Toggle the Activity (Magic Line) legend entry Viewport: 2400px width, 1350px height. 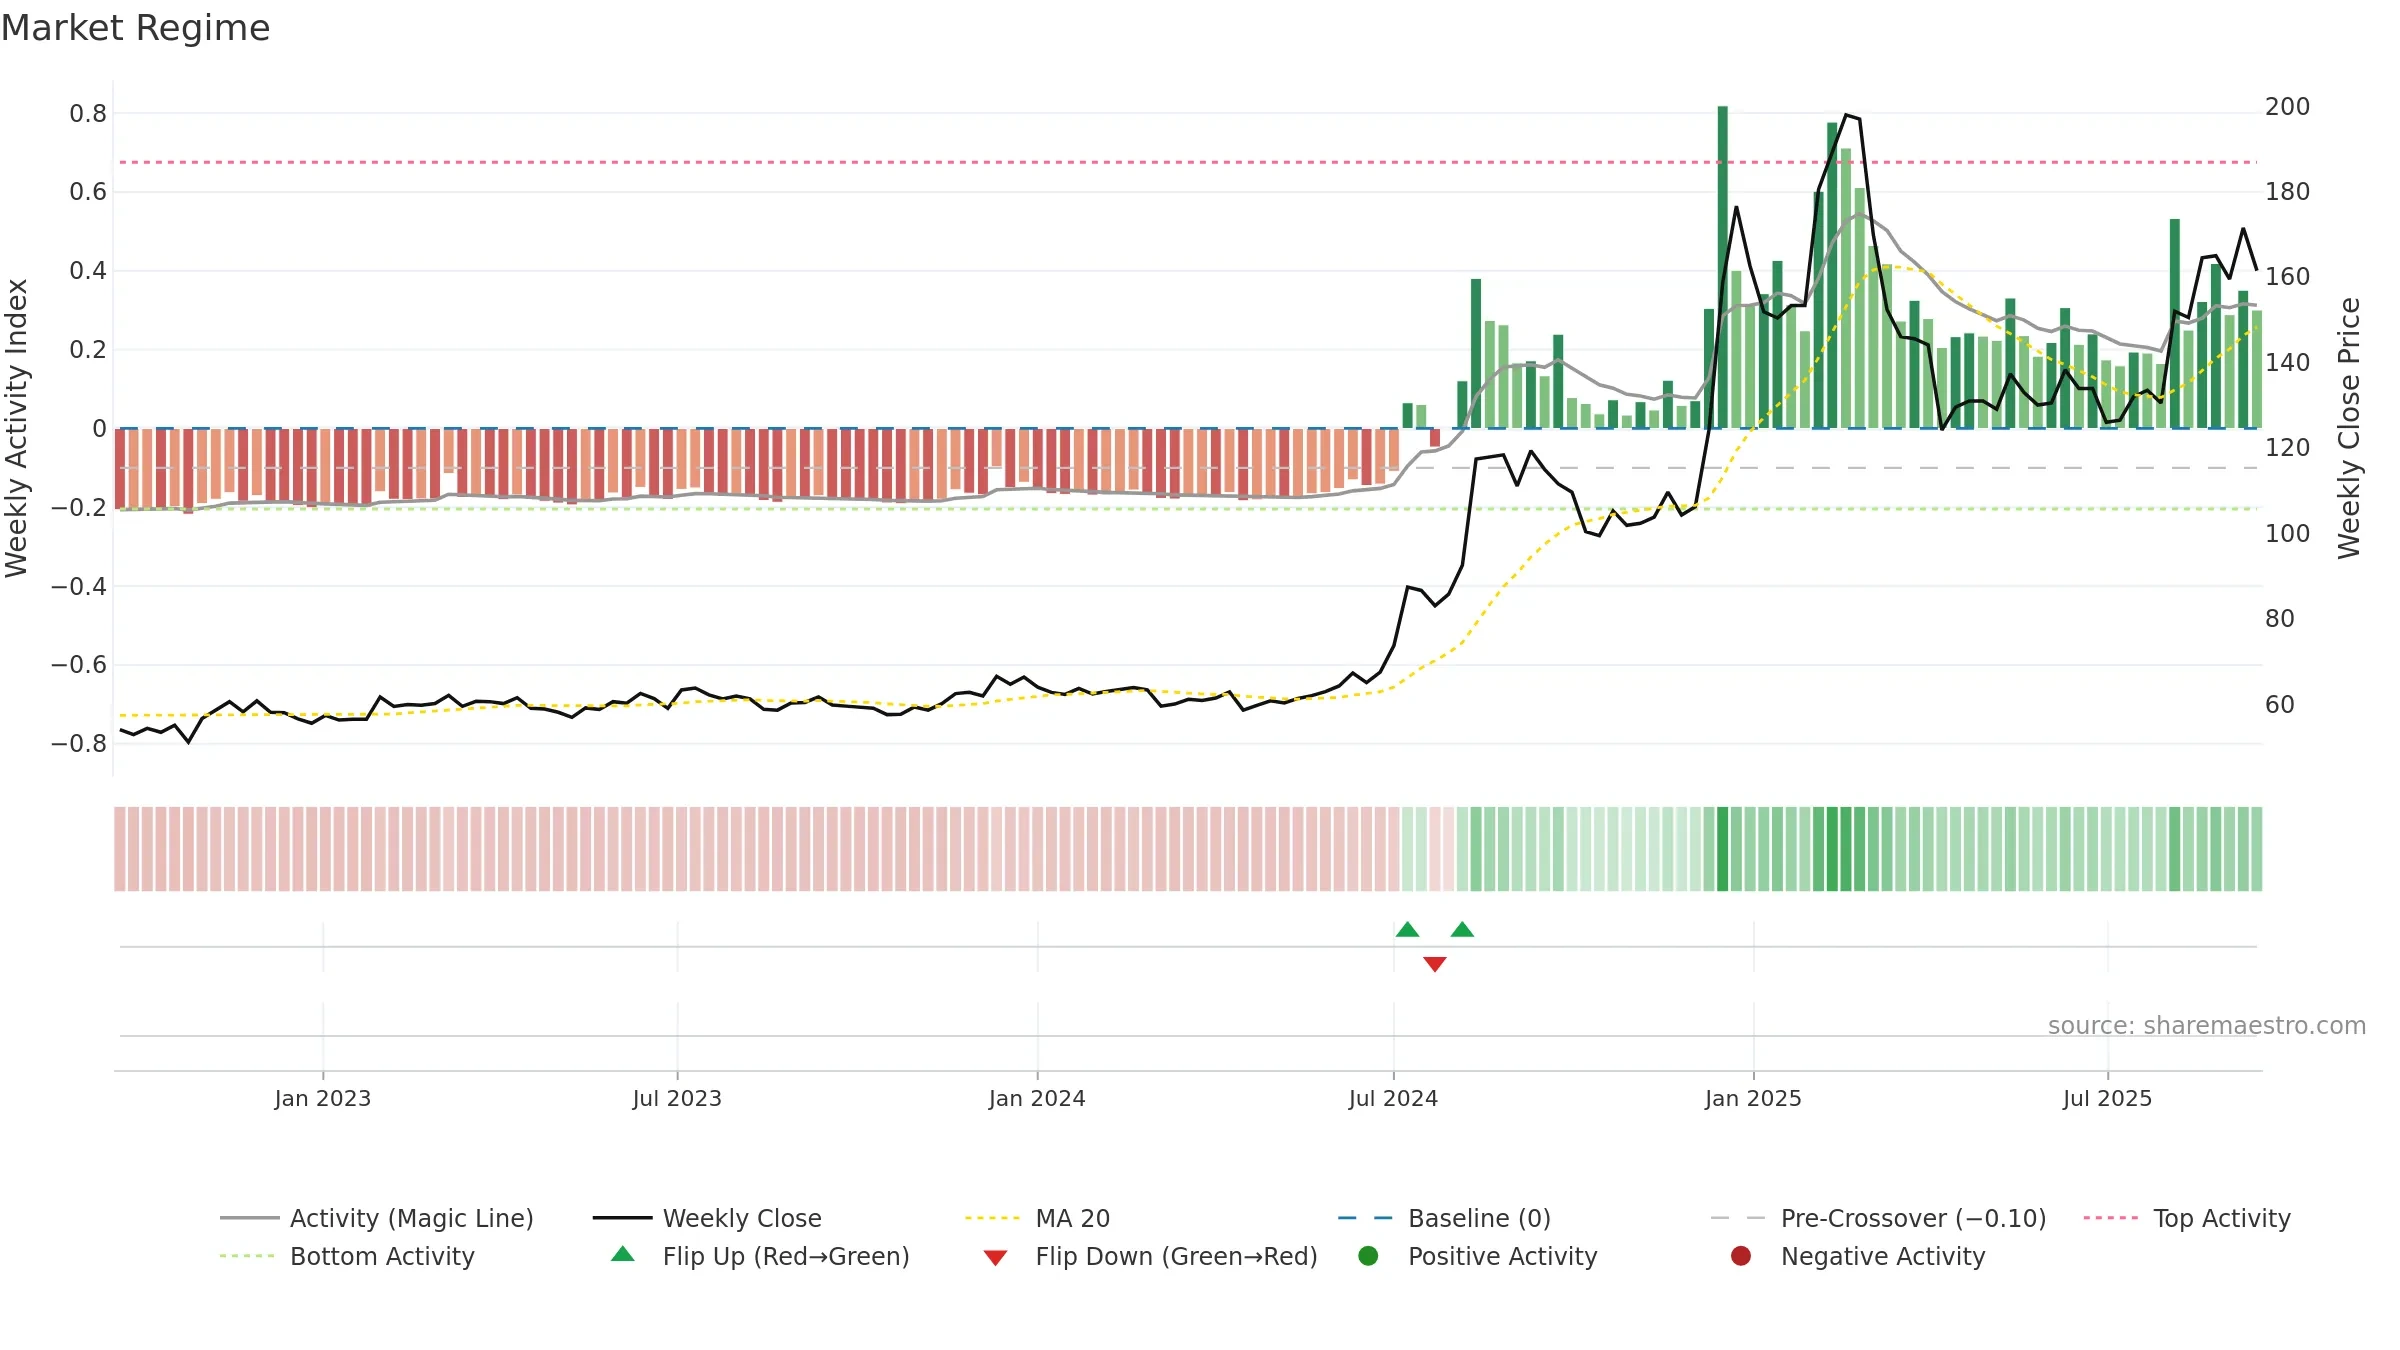pyautogui.click(x=377, y=1218)
